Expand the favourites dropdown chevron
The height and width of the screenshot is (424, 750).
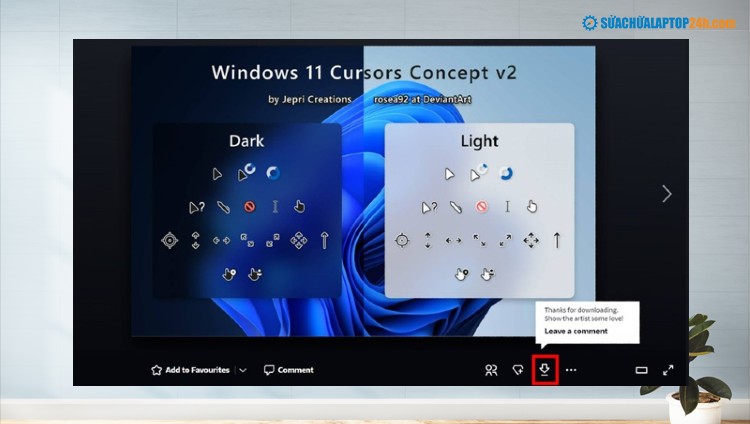pos(243,370)
